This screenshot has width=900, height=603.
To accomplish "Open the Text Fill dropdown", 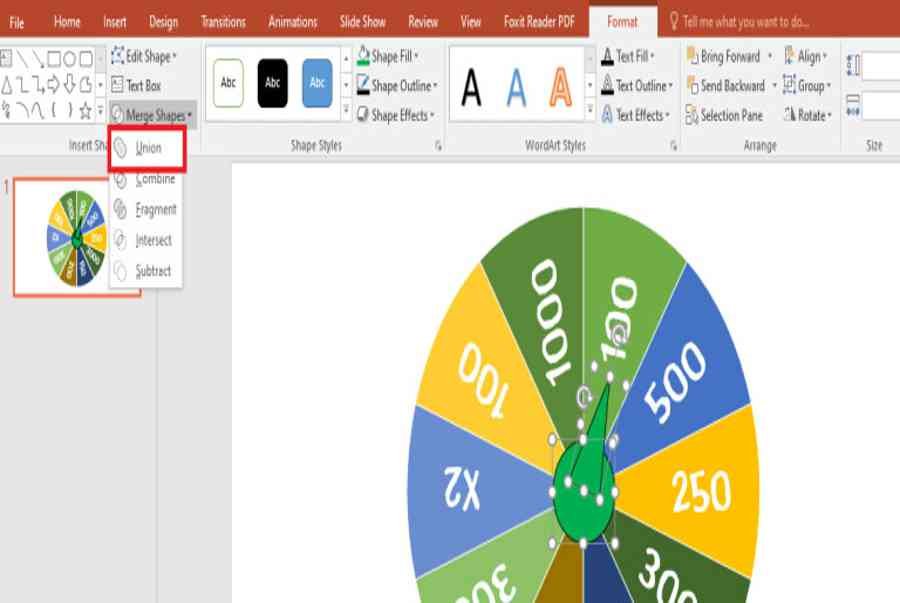I will tap(628, 56).
